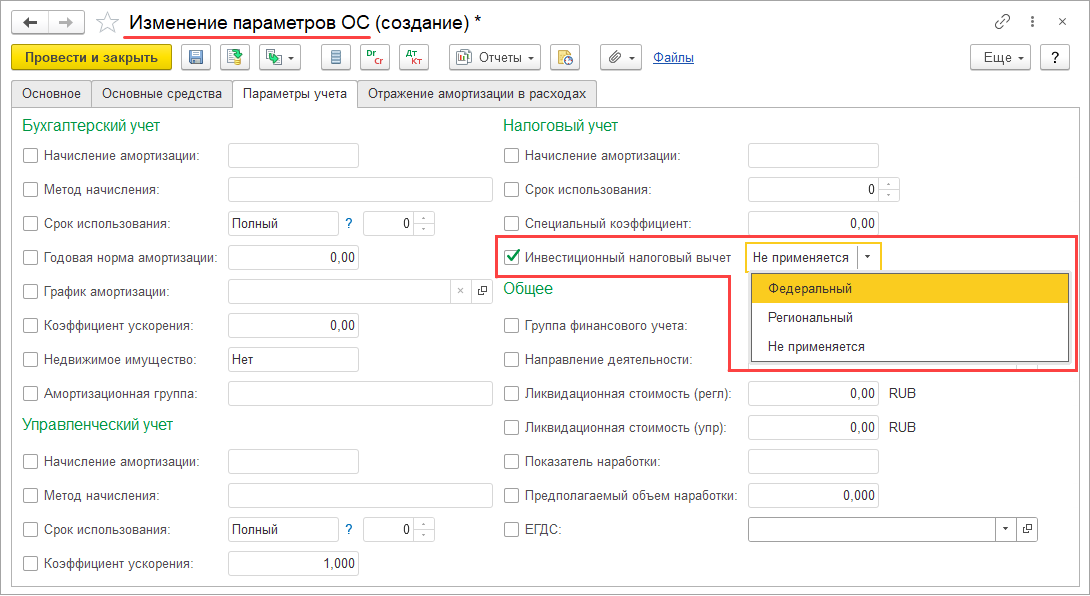The height and width of the screenshot is (596, 1090).
Task: Check the Группа финансового учета checkbox
Action: point(512,325)
